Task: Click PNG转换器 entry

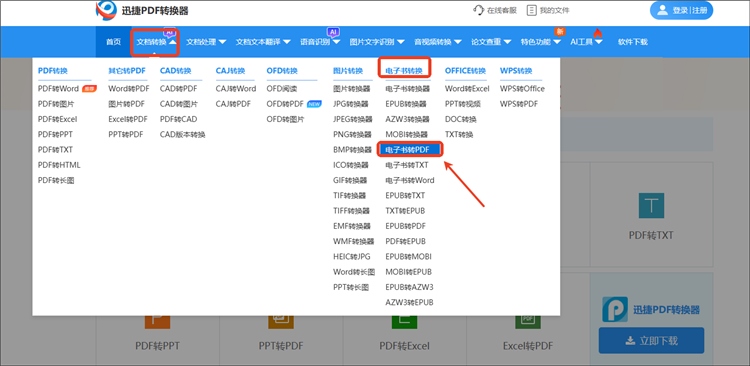Action: click(x=352, y=134)
